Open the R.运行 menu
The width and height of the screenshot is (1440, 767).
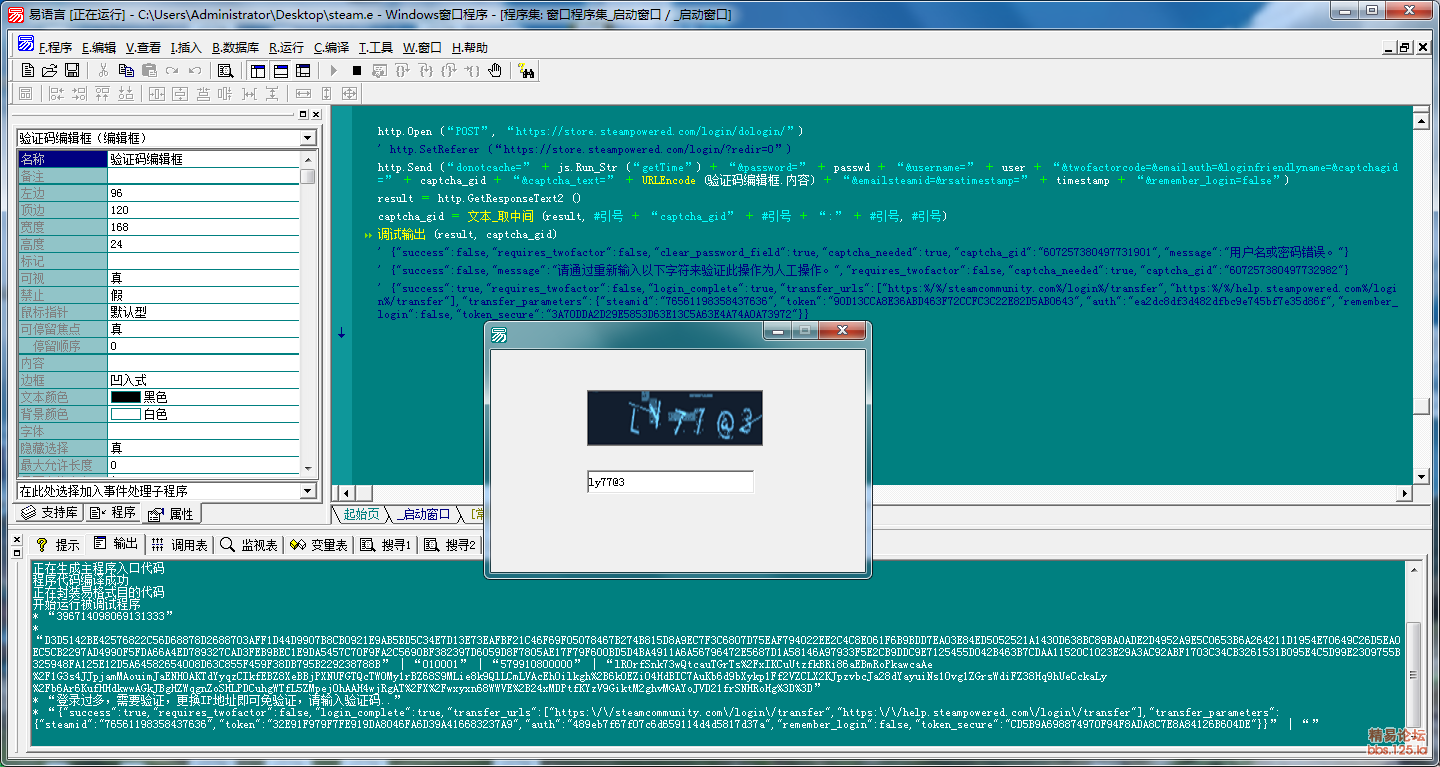(x=286, y=47)
